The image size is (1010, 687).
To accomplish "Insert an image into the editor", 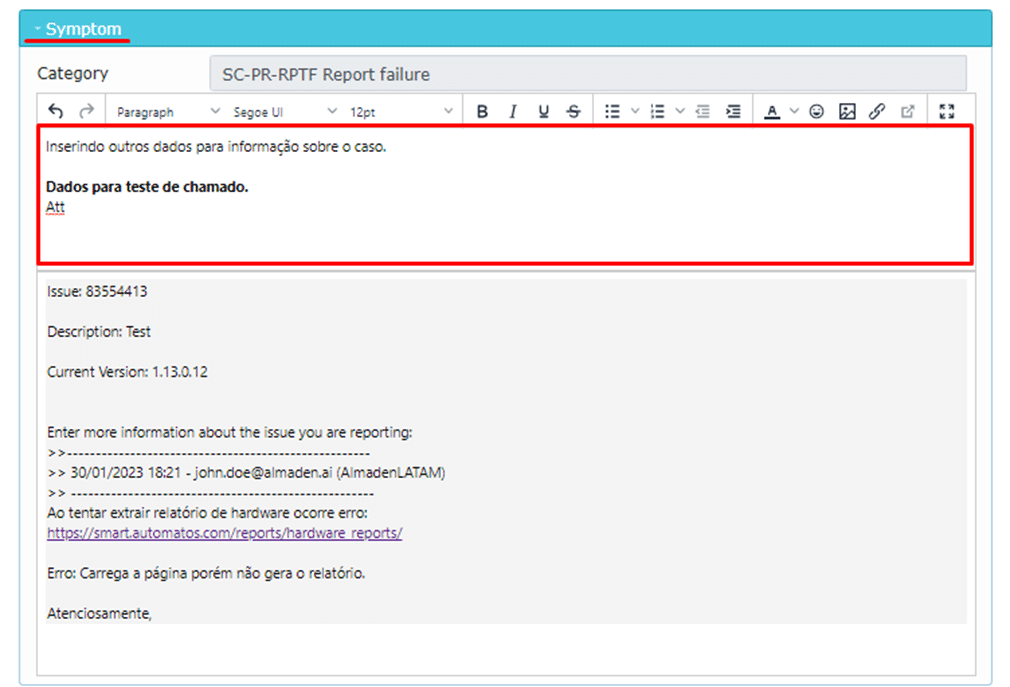I will pyautogui.click(x=847, y=112).
